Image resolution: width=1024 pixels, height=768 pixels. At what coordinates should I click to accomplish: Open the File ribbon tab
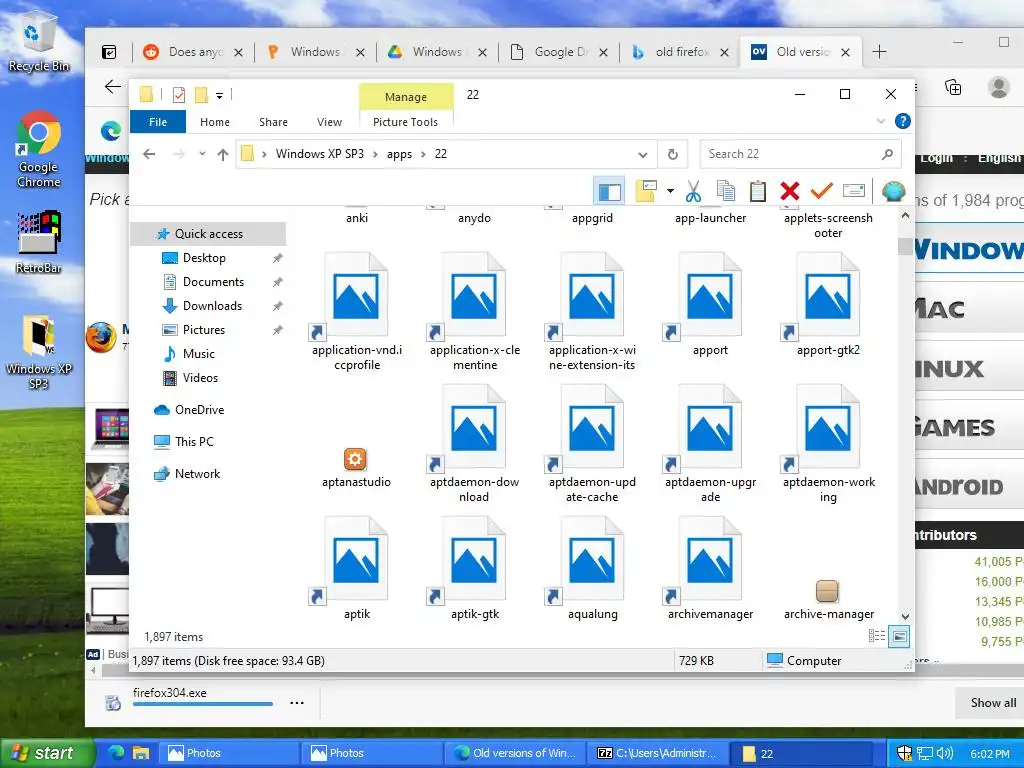158,122
